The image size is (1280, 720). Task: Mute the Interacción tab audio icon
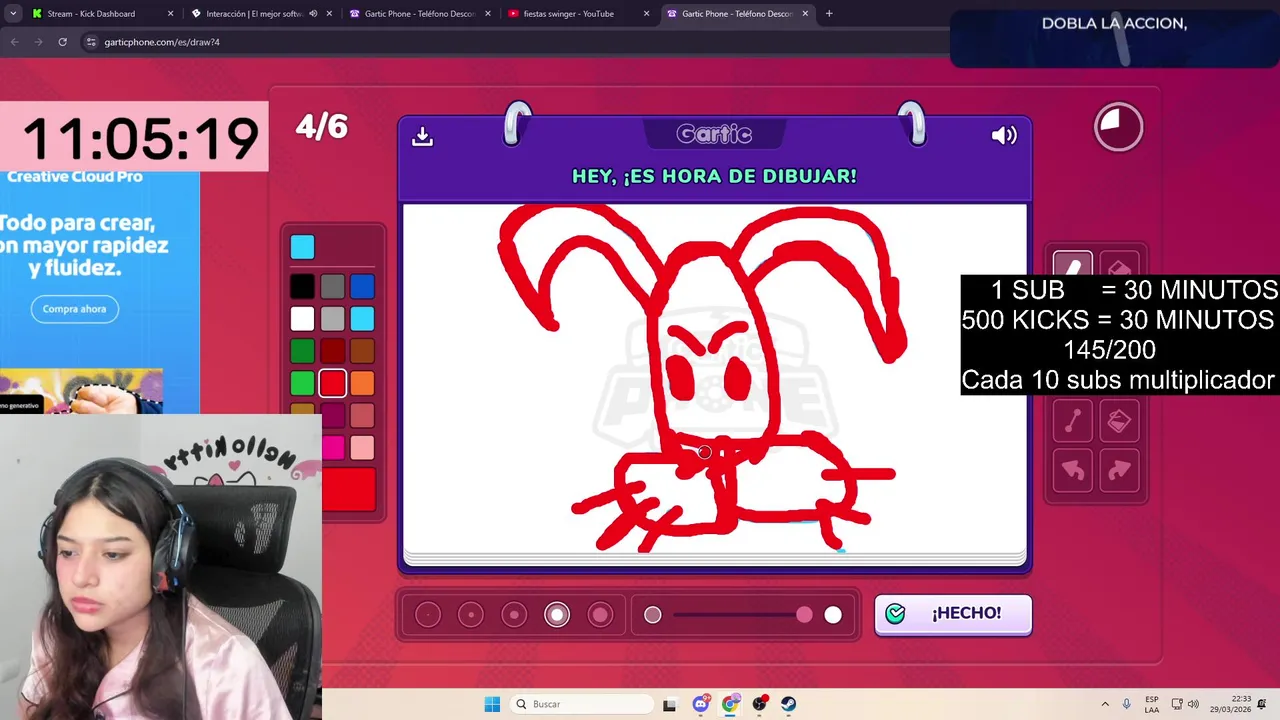(313, 14)
